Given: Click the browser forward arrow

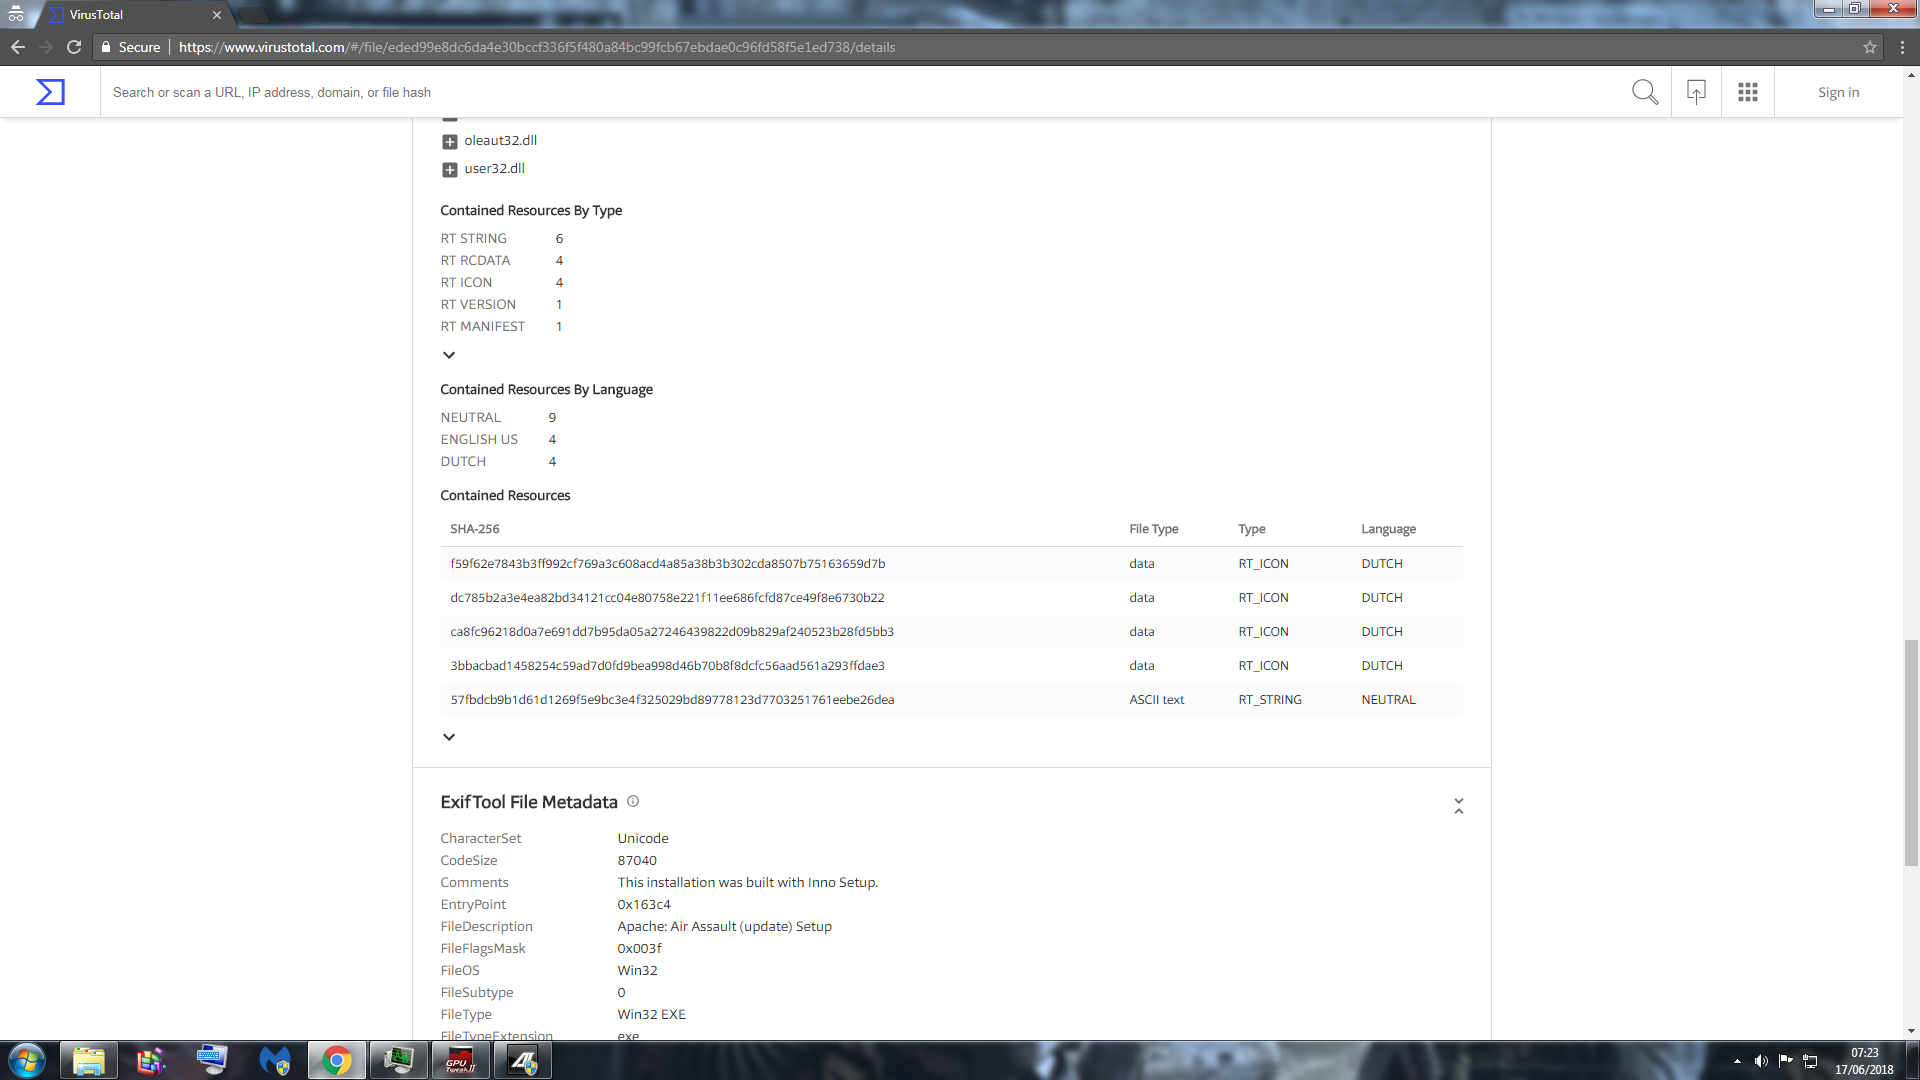Looking at the screenshot, I should click(x=46, y=47).
